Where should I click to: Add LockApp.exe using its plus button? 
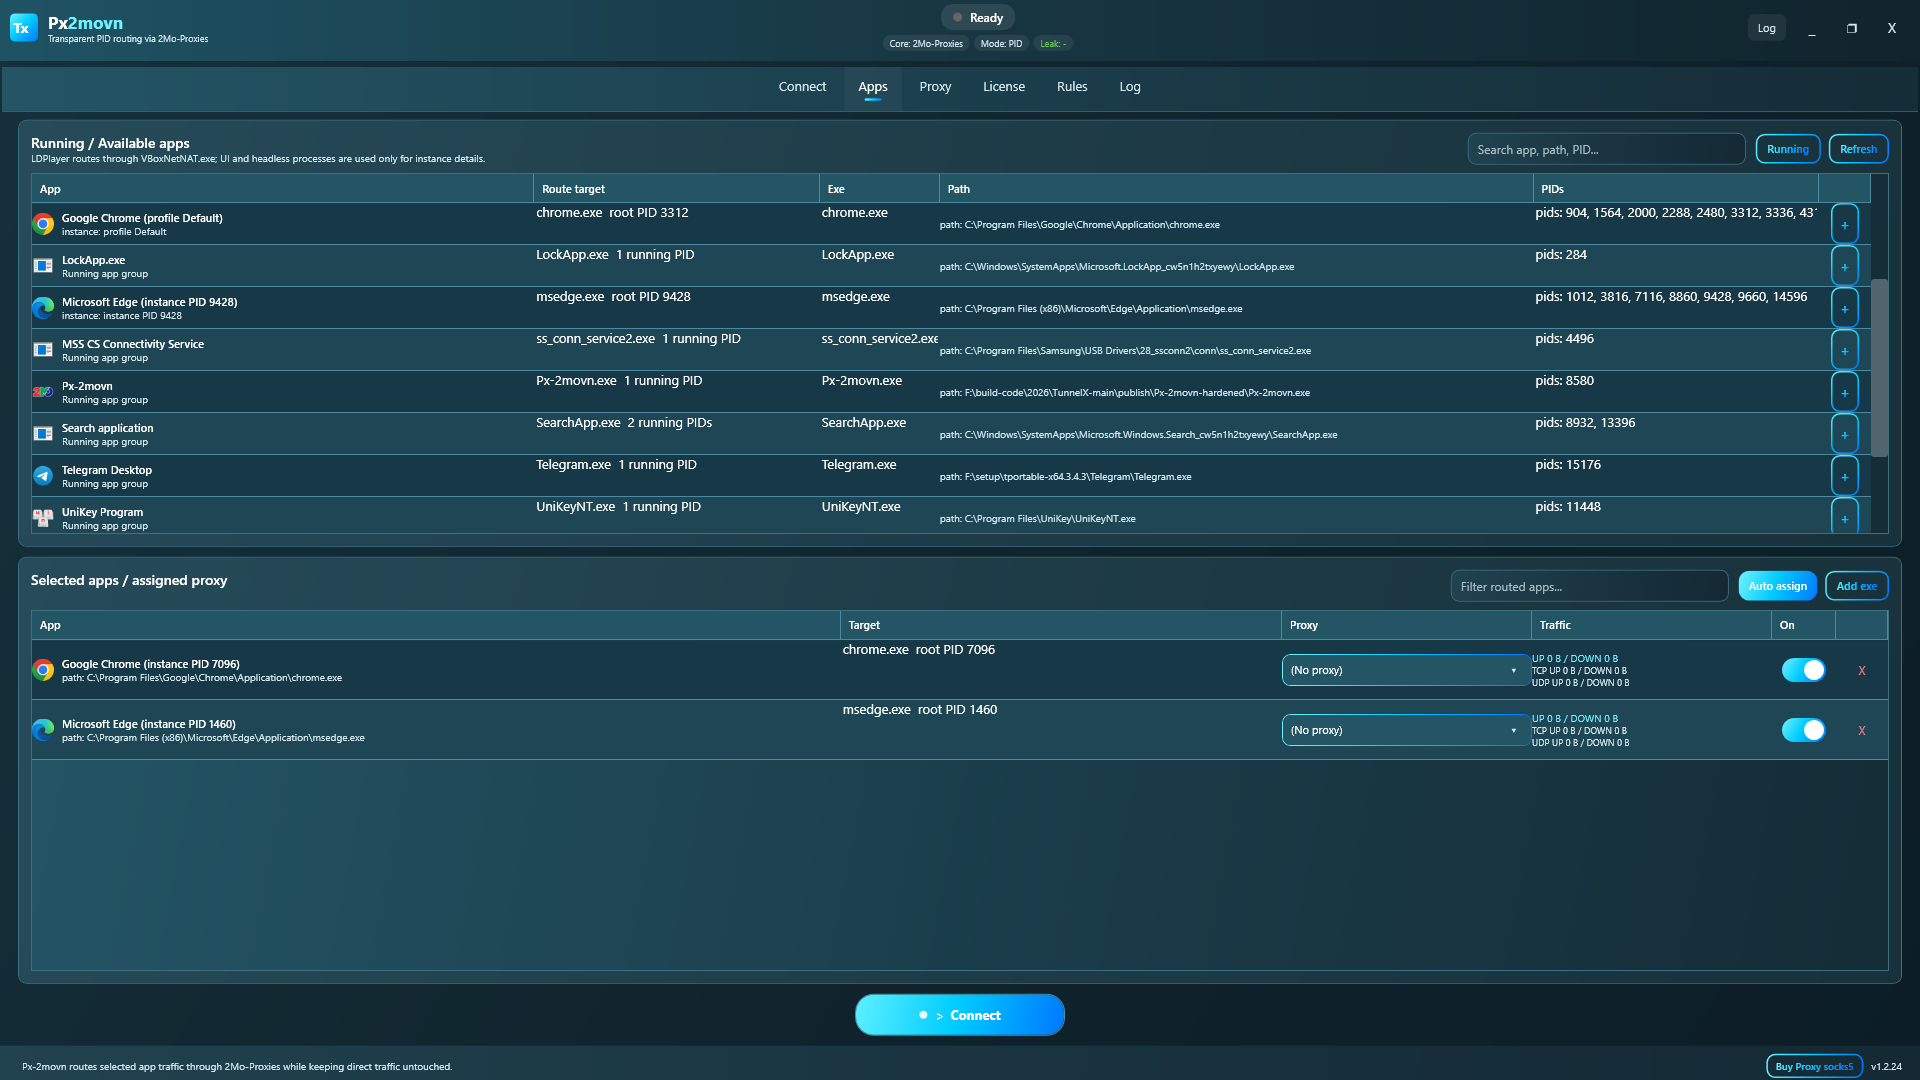pos(1845,266)
